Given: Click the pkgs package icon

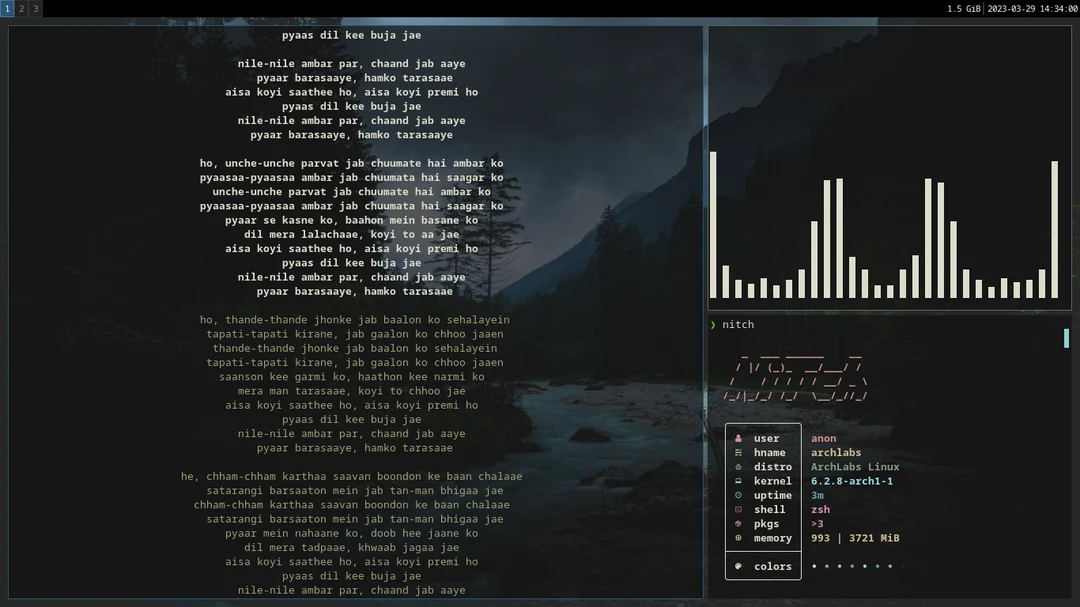Looking at the screenshot, I should click(738, 523).
